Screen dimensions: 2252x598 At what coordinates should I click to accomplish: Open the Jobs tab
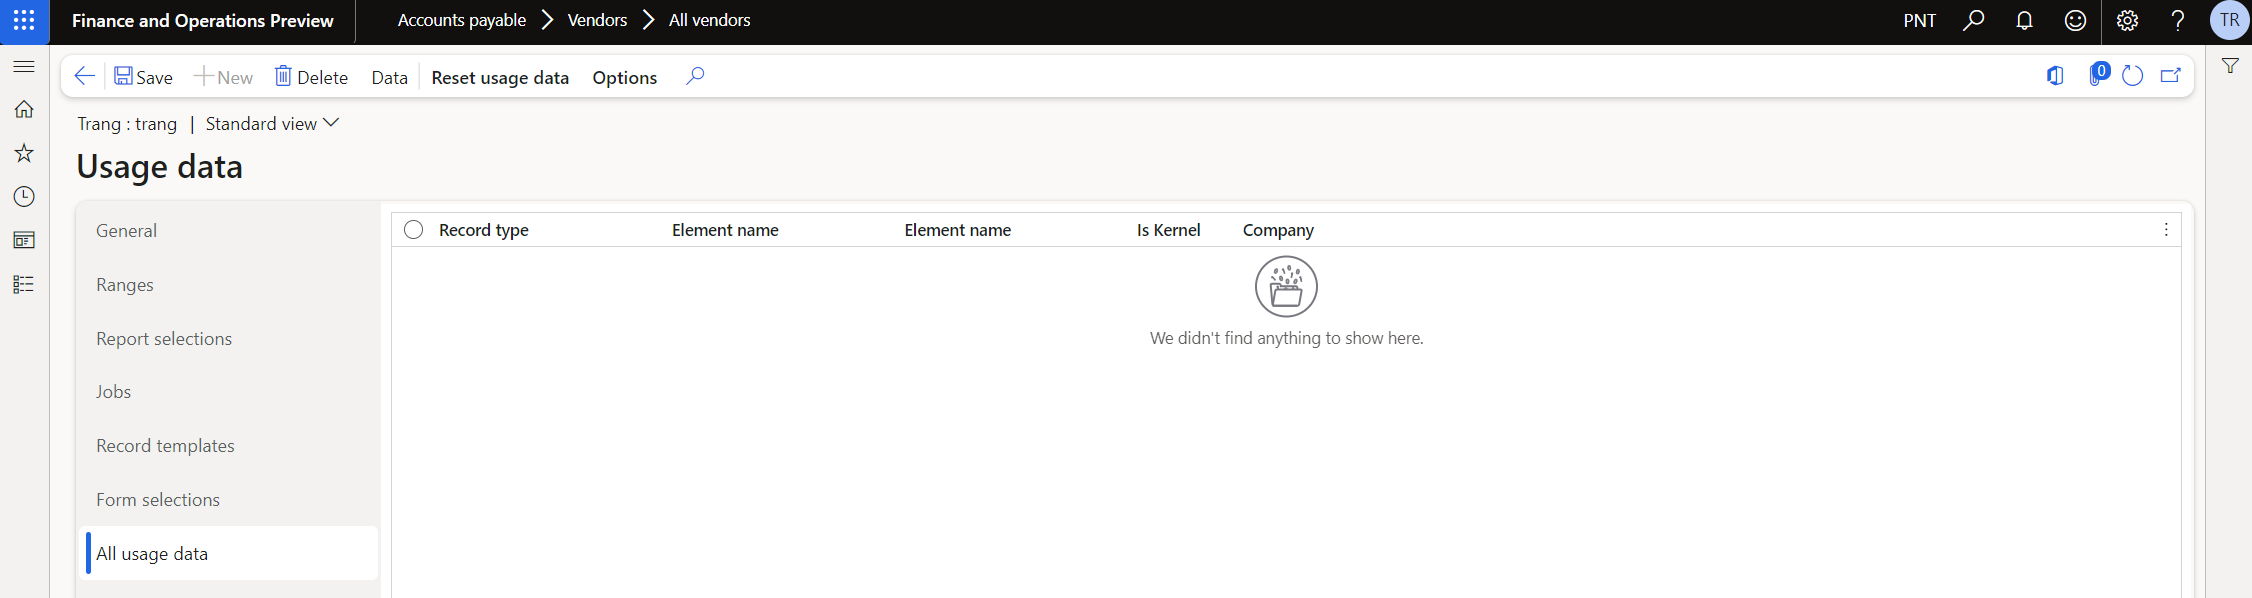pyautogui.click(x=228, y=392)
